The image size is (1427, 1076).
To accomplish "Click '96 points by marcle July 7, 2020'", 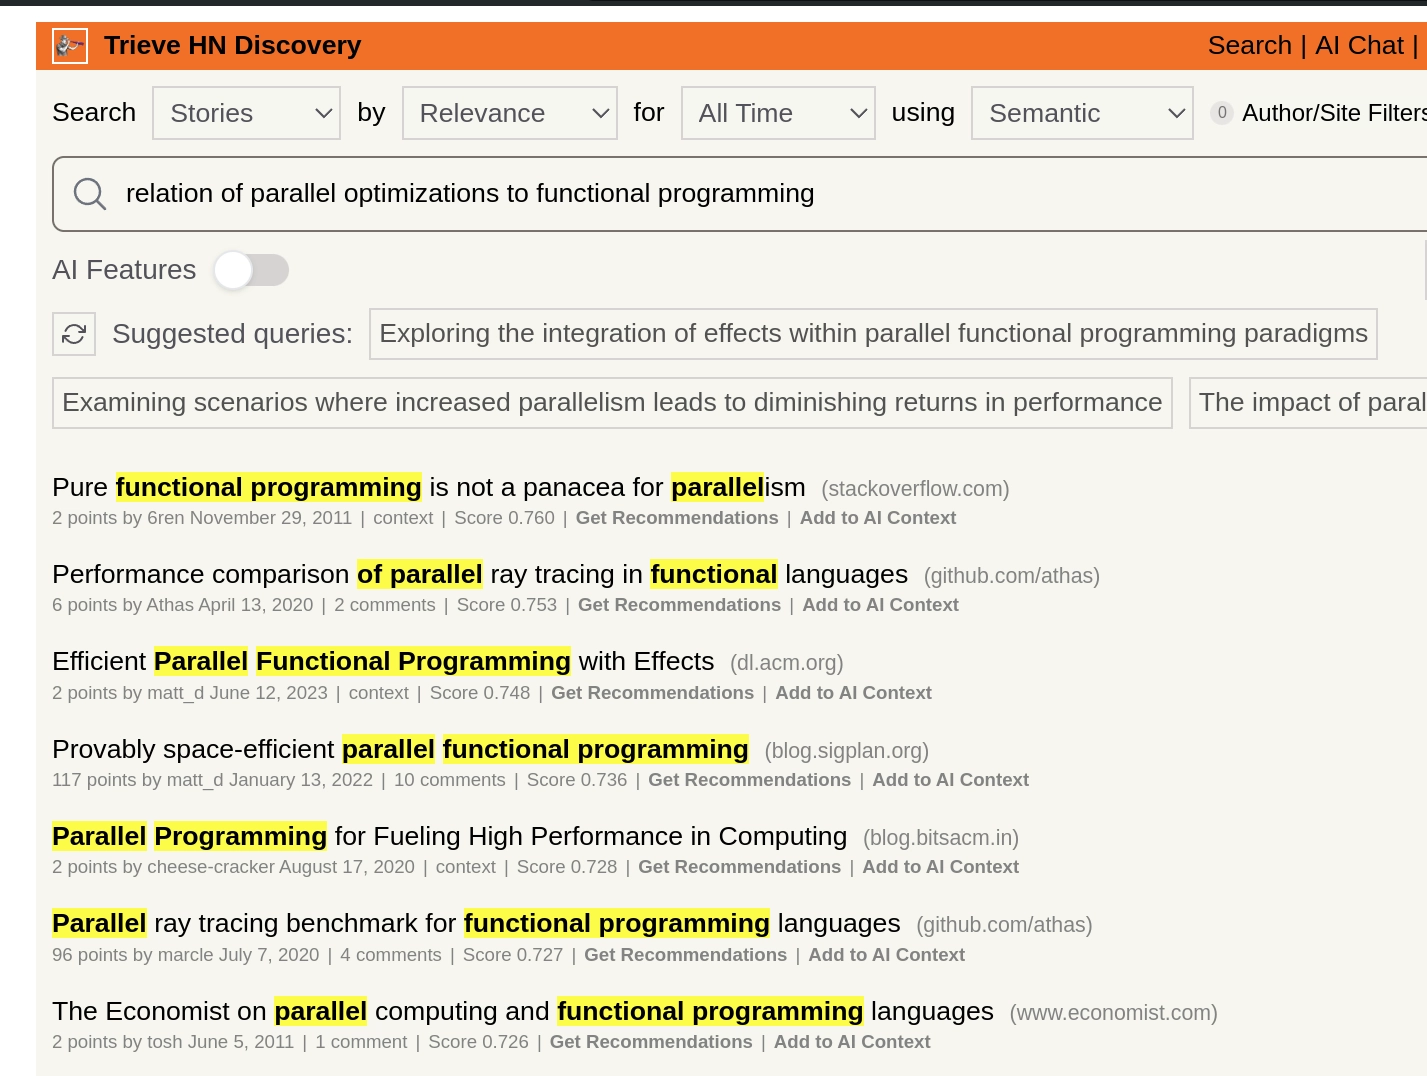I will tap(186, 955).
